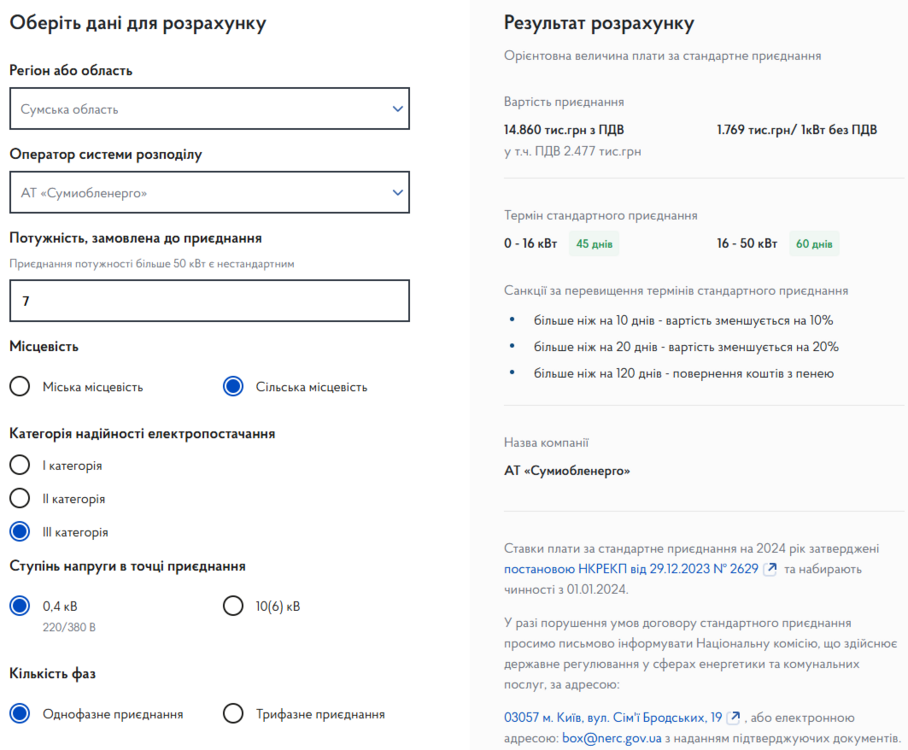Screen dimensions: 908x750
Task: Pick Трифазне приєднання phase option
Action: [234, 714]
